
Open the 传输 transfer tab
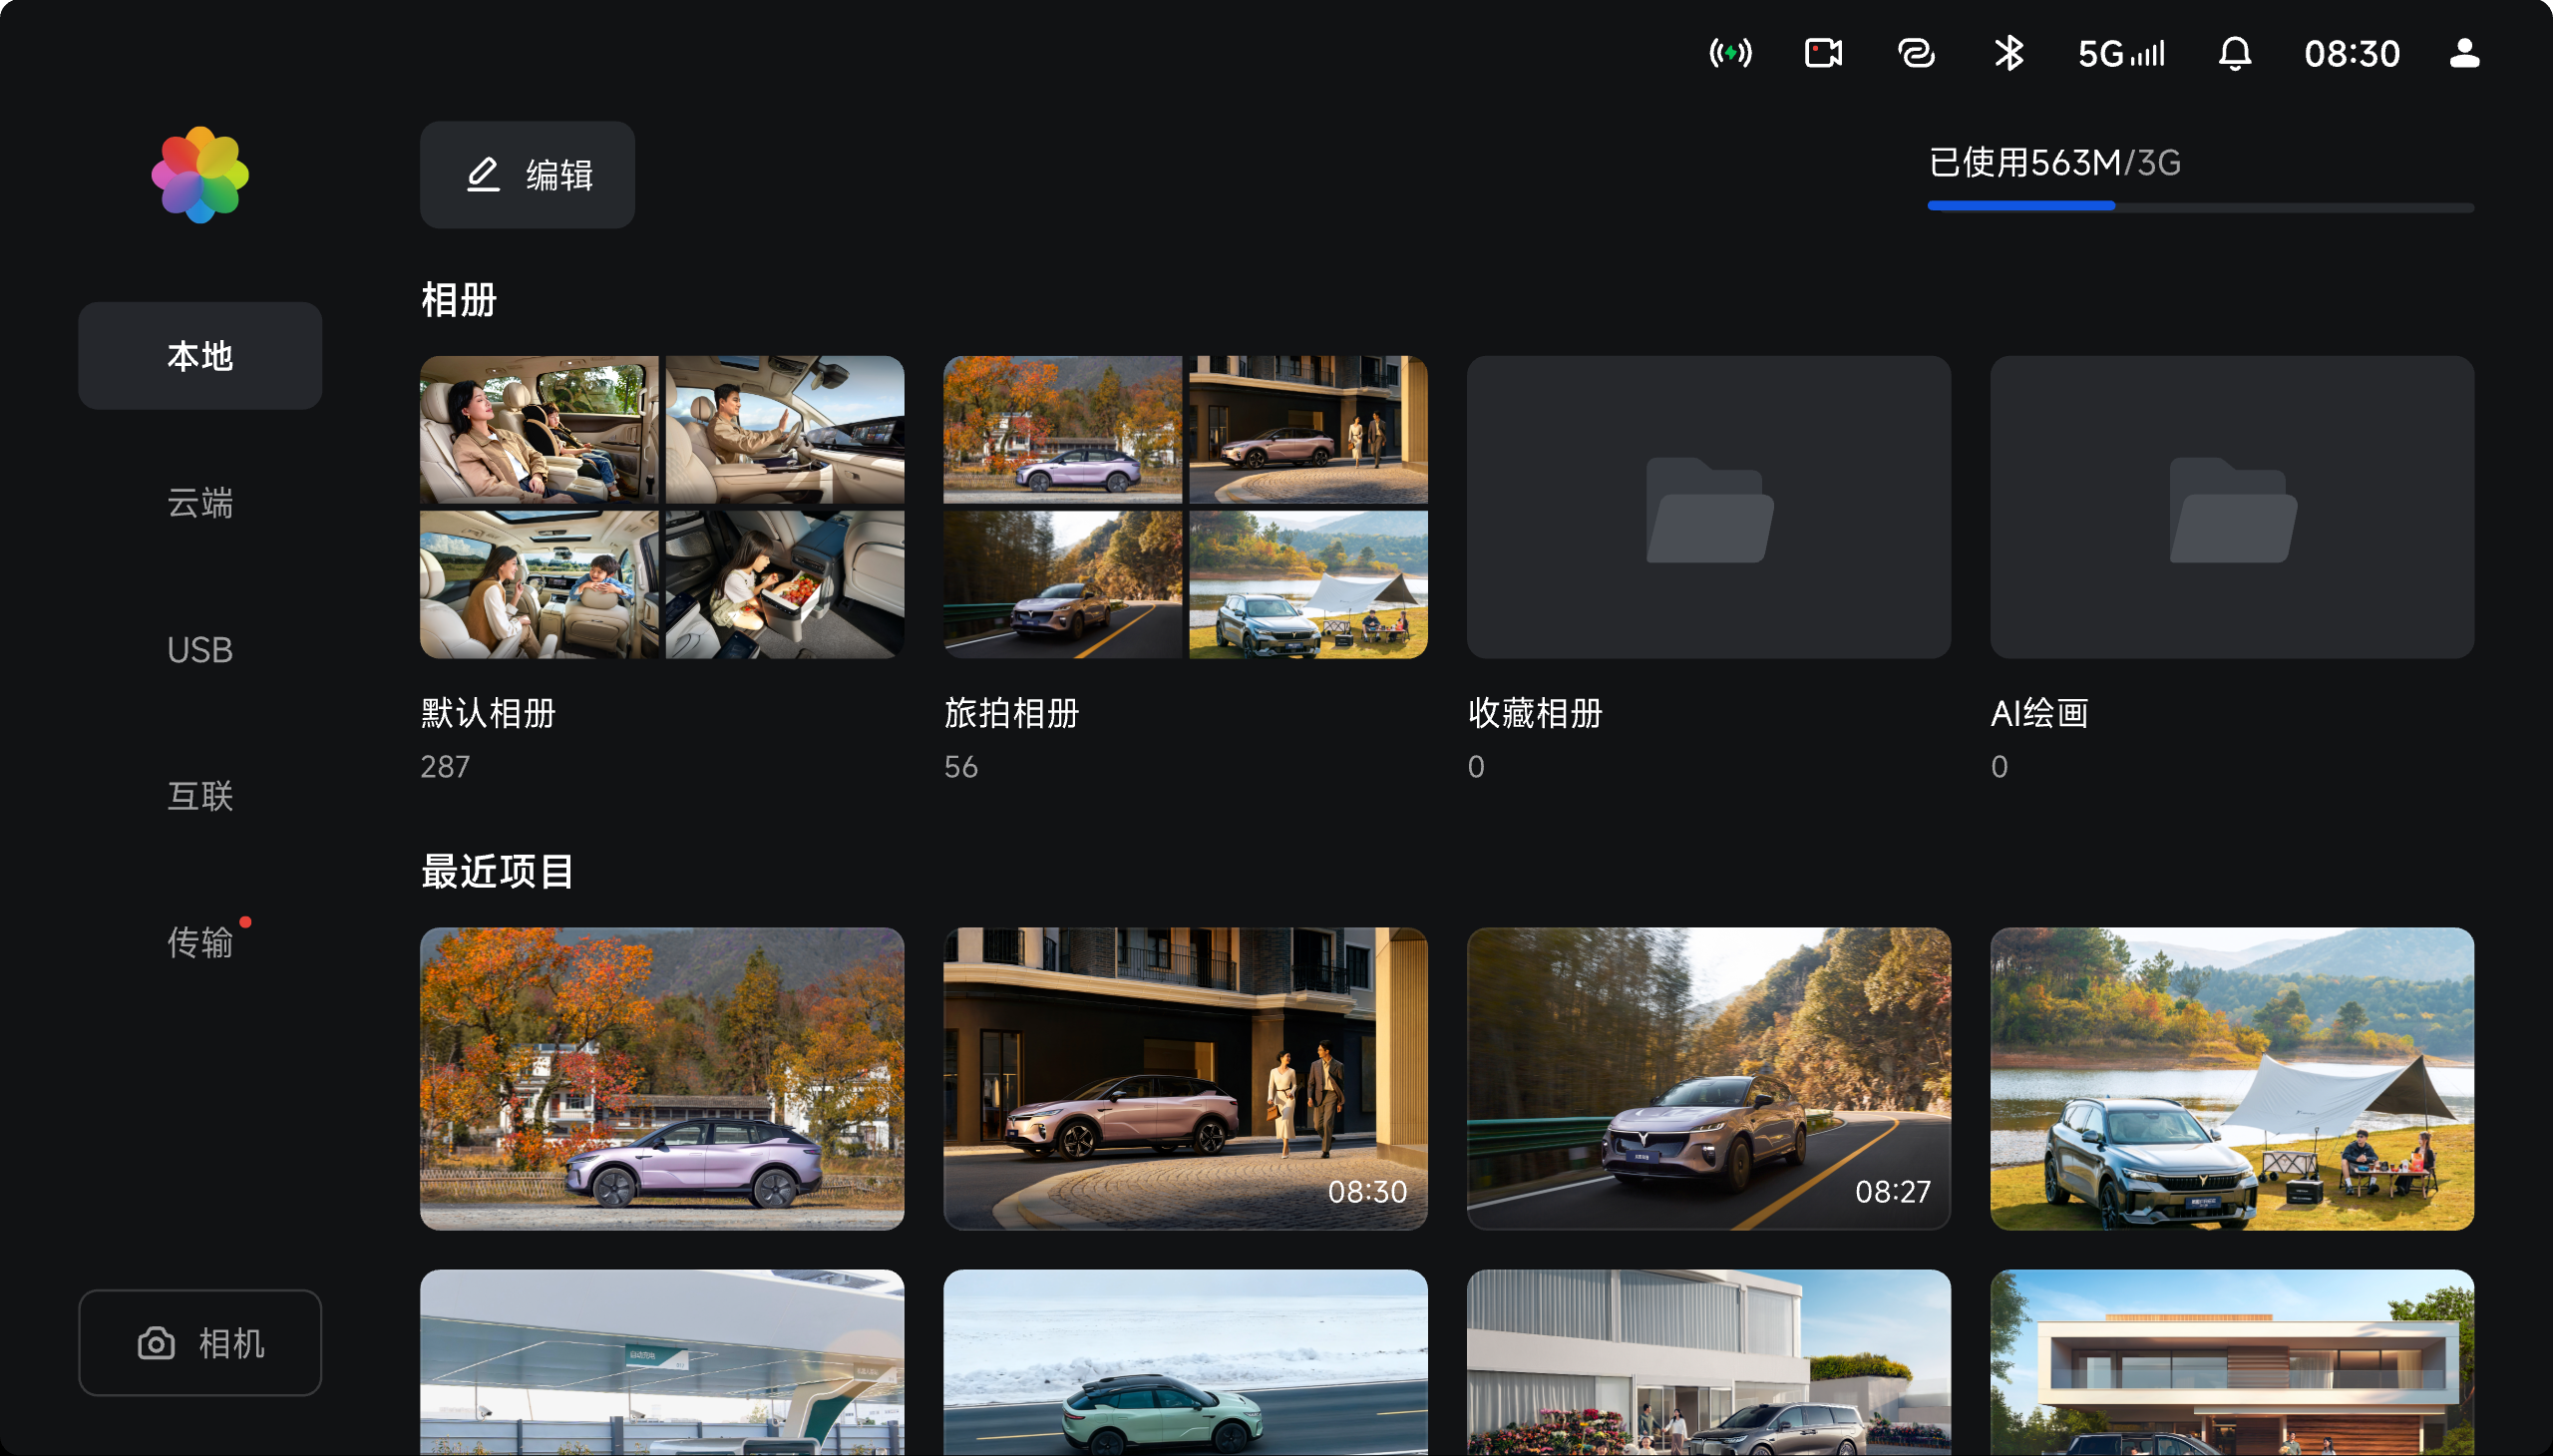[x=200, y=942]
